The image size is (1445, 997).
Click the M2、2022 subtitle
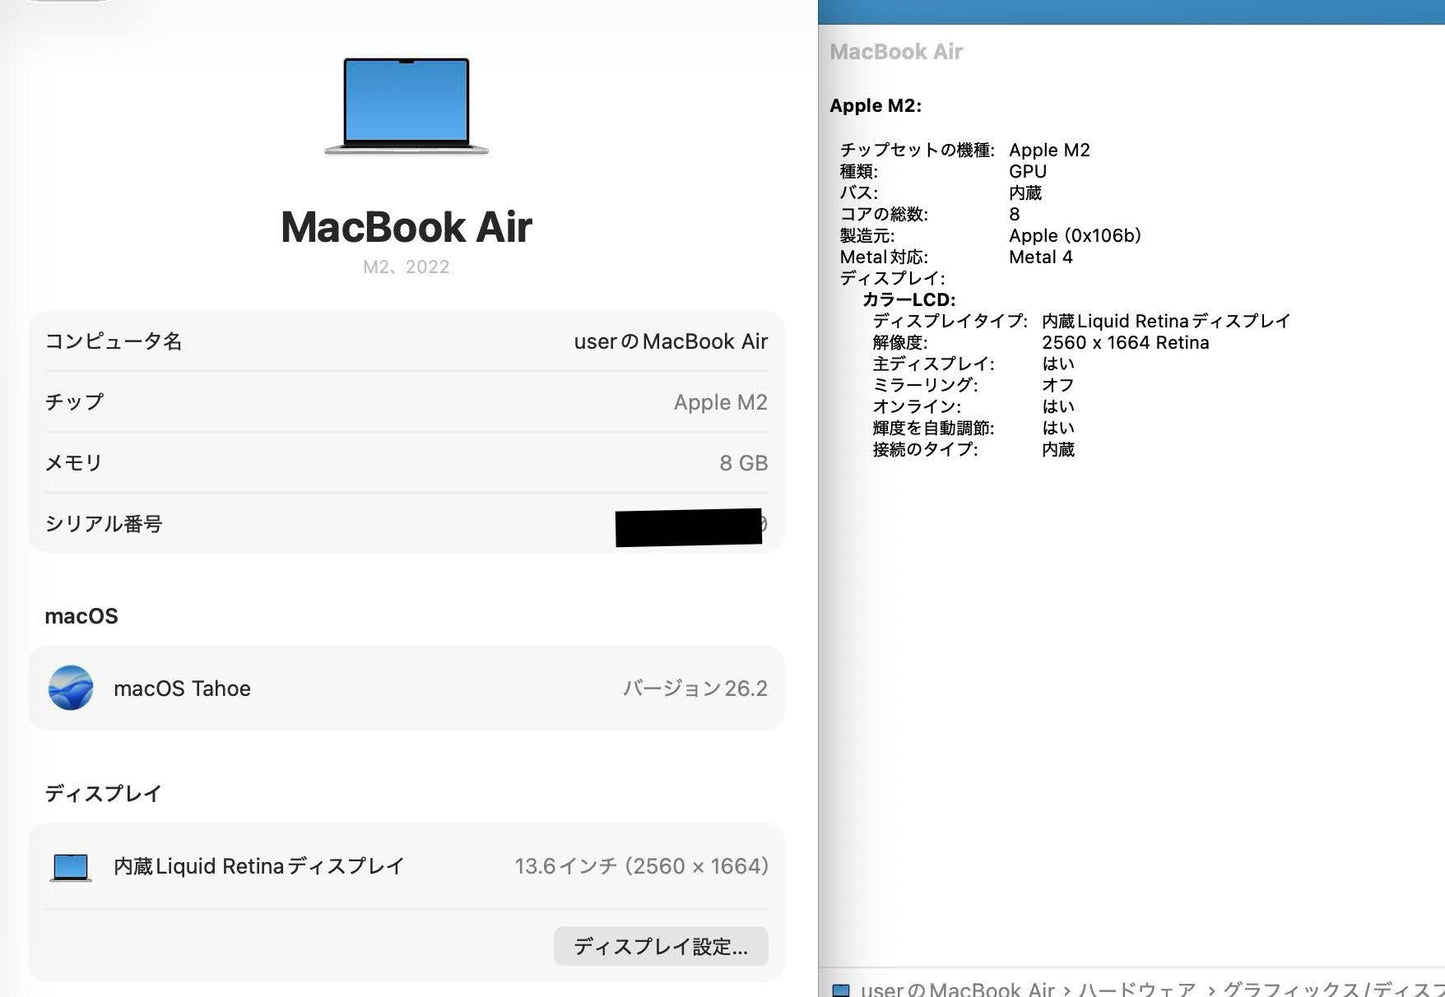[x=406, y=267]
